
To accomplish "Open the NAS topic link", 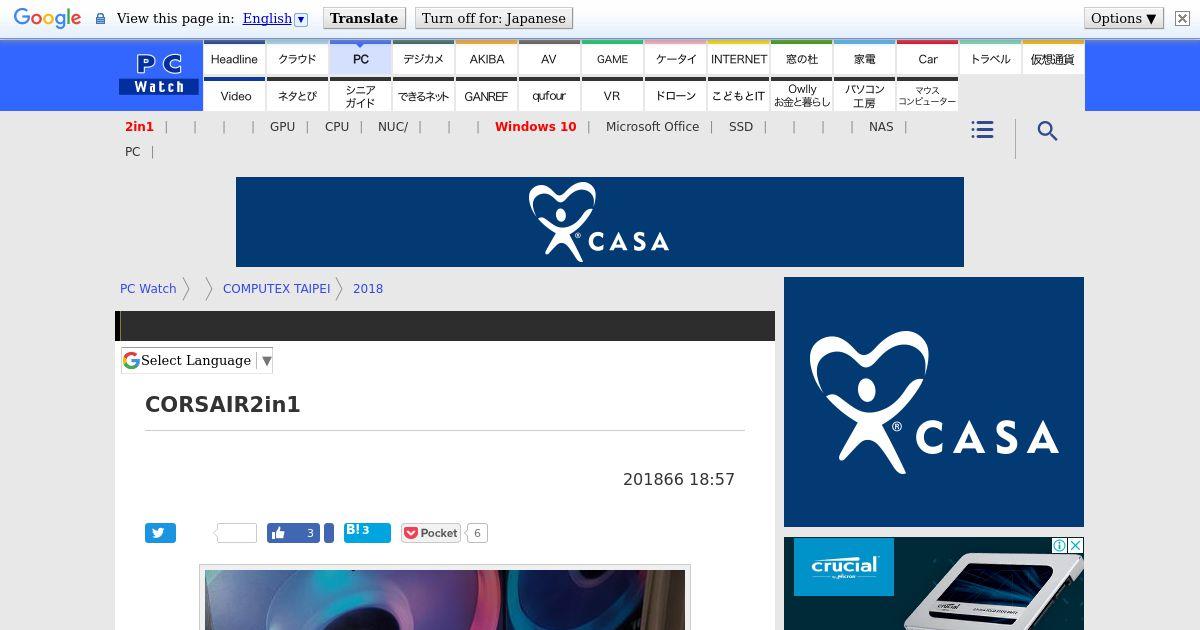I will point(881,127).
